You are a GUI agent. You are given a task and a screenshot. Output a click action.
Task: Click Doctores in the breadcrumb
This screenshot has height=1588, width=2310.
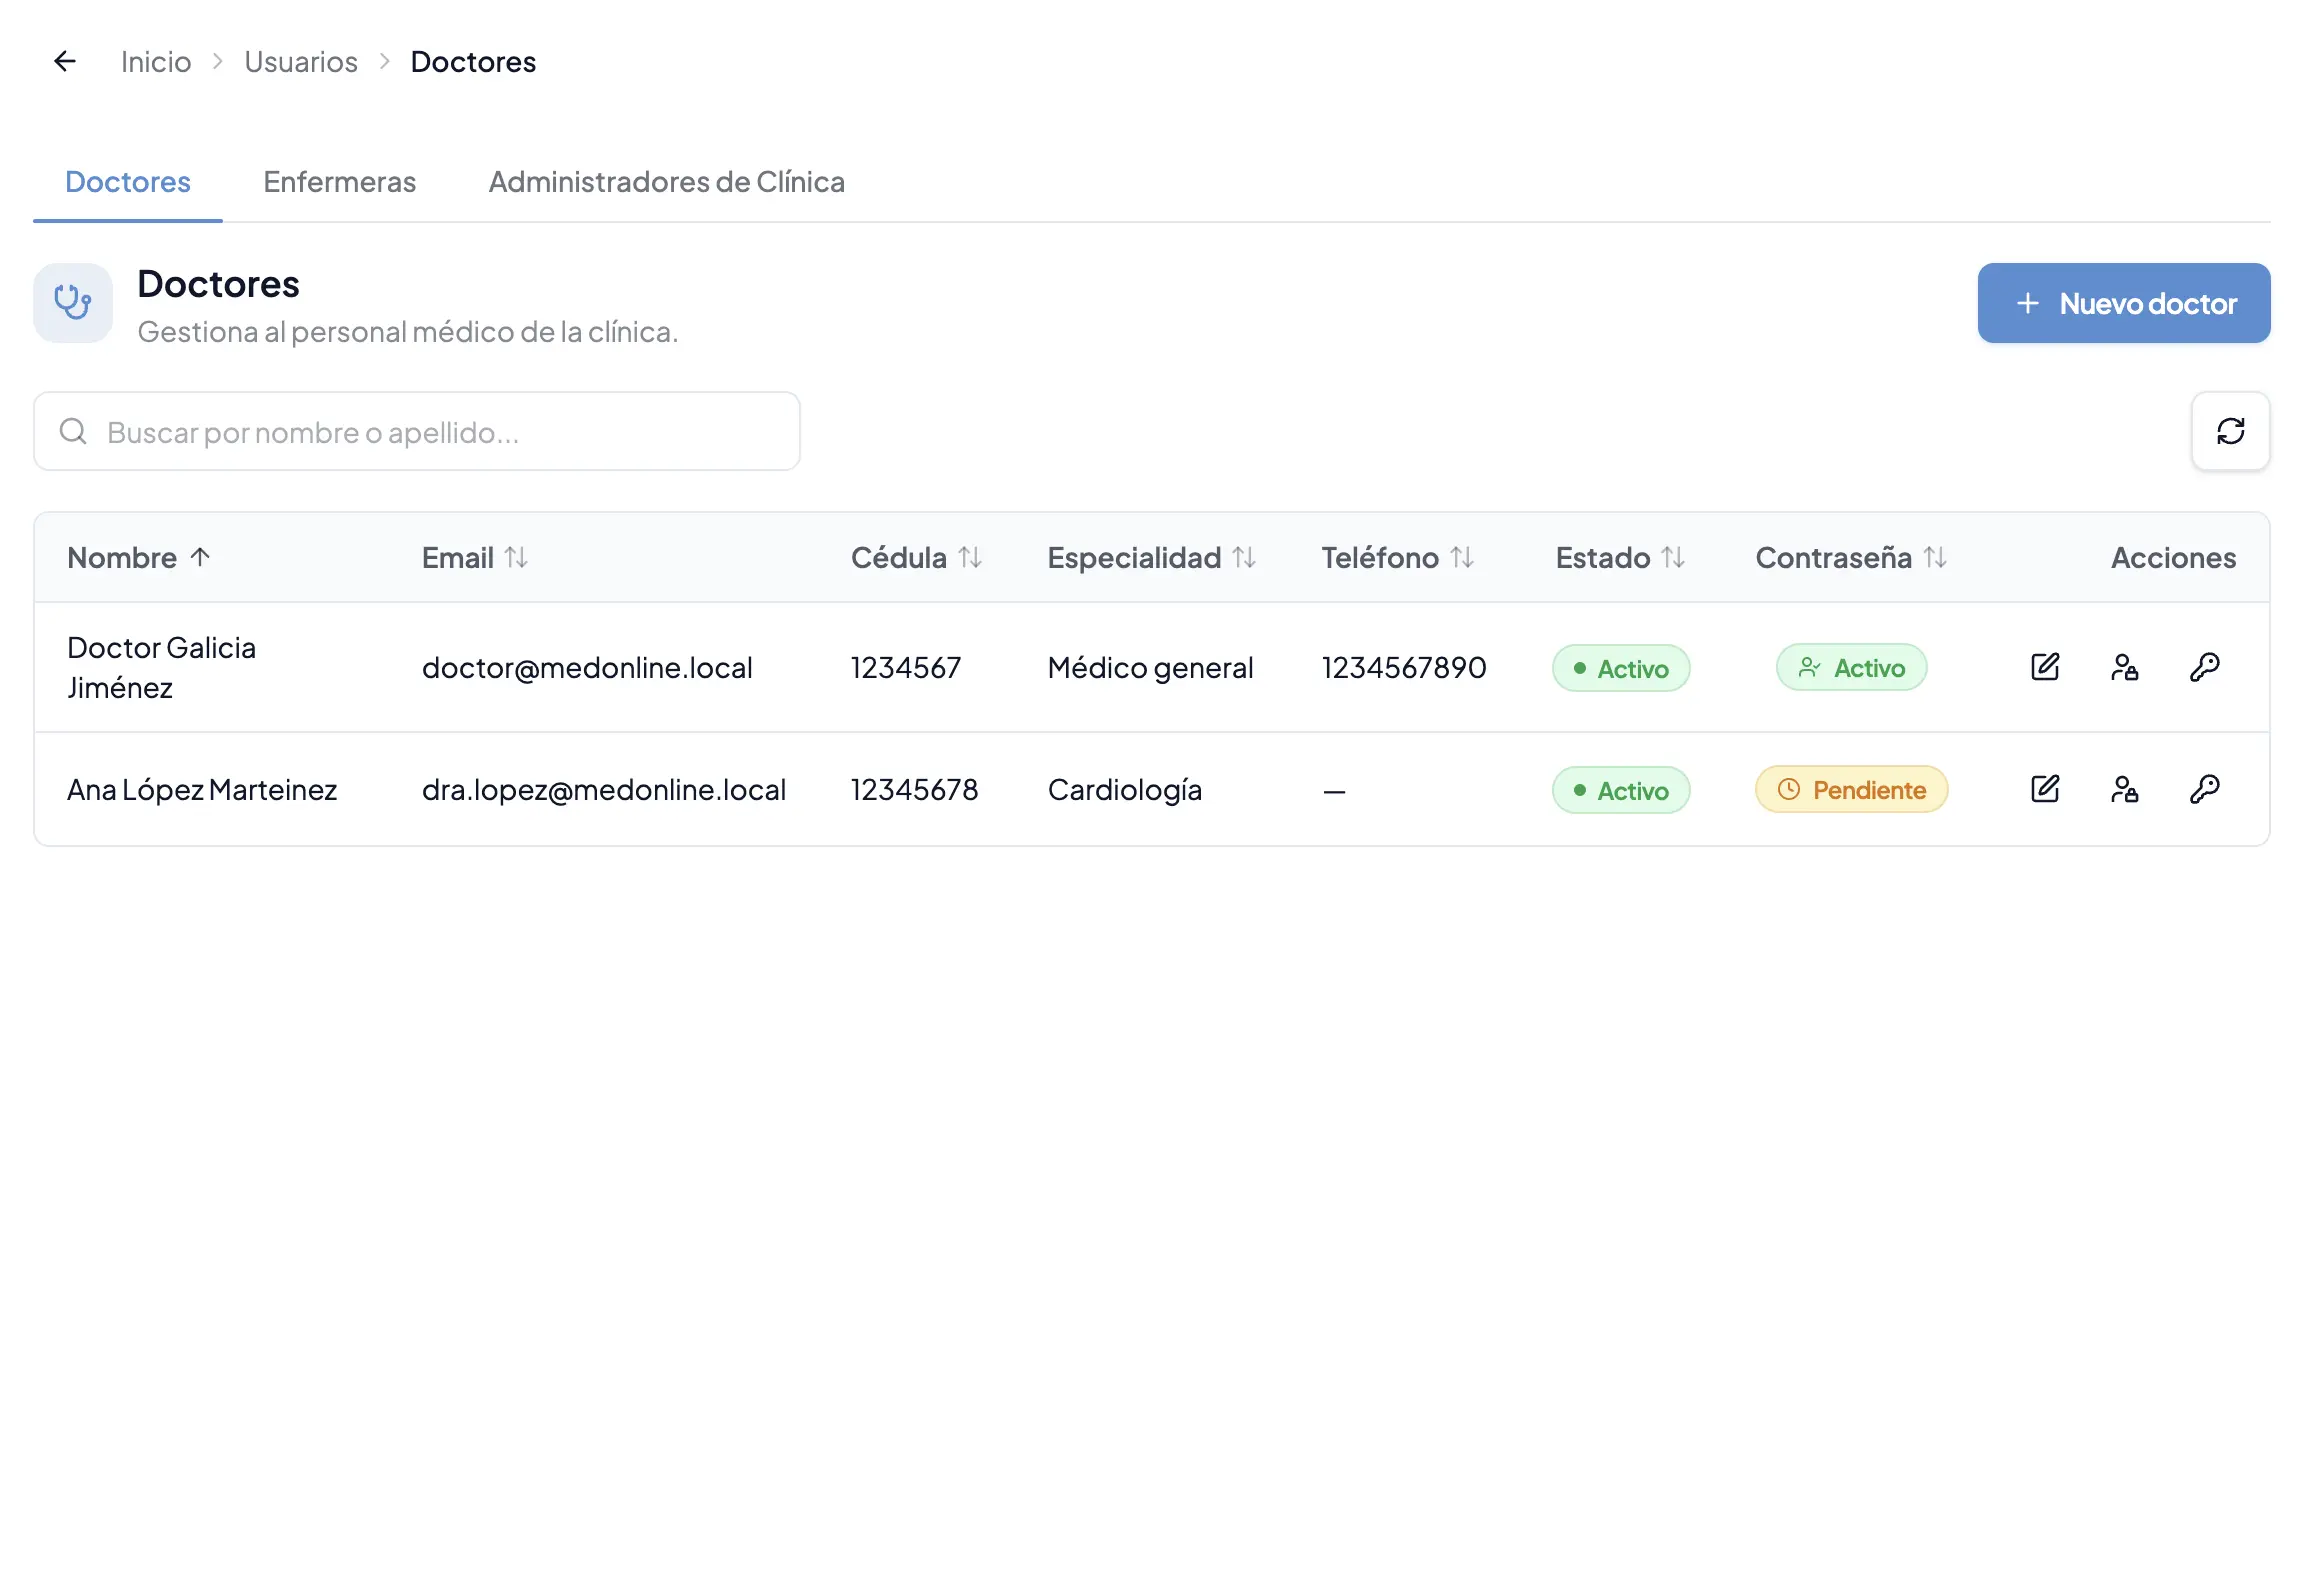(473, 62)
